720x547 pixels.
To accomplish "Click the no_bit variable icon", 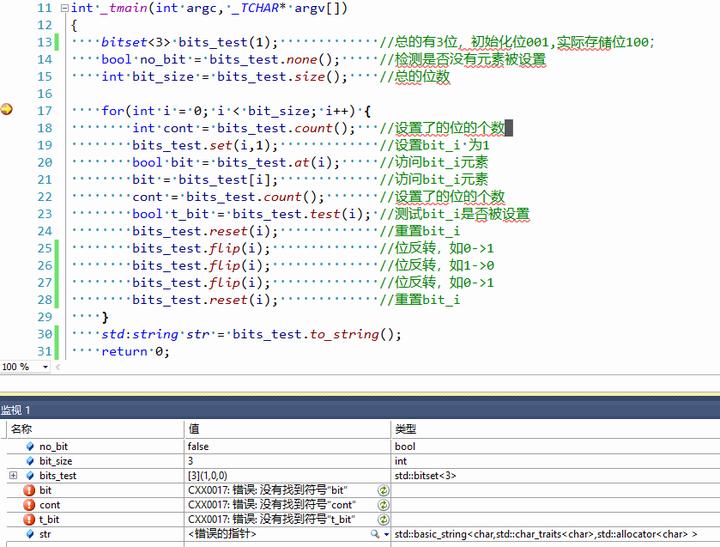I will coord(30,446).
